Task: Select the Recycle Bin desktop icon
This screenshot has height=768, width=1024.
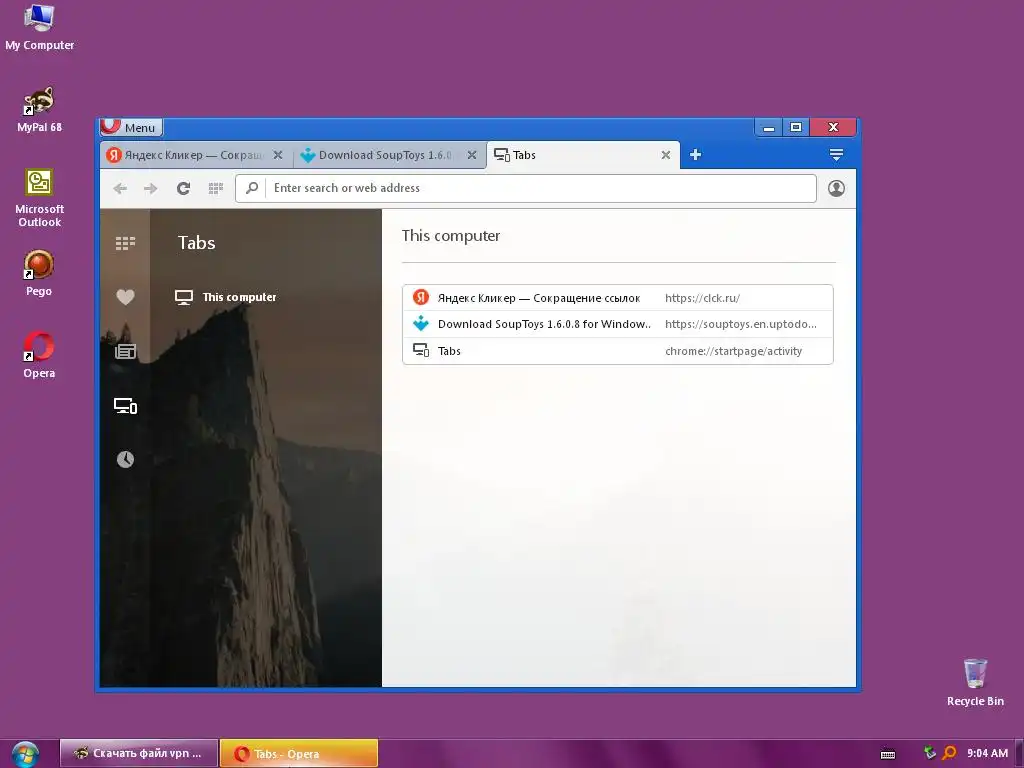Action: 975,683
